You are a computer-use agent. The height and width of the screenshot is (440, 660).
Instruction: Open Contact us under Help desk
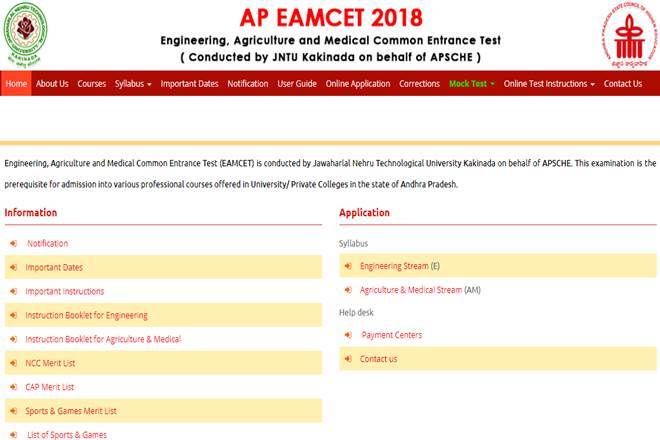pyautogui.click(x=378, y=359)
